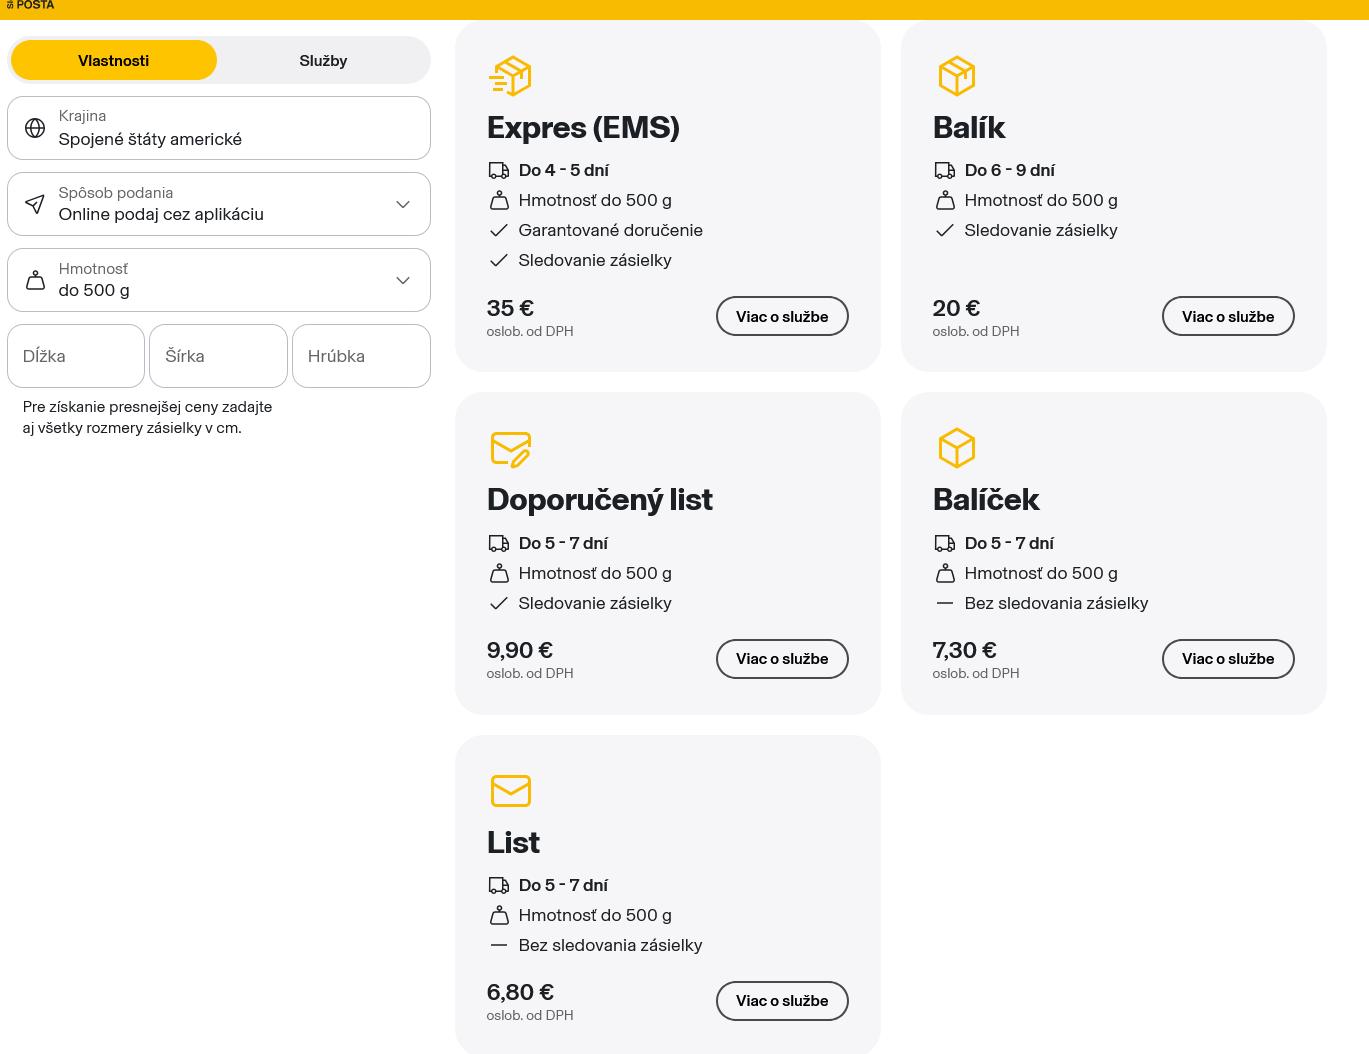Image resolution: width=1369 pixels, height=1054 pixels.
Task: Switch to the Služby tab
Action: 323,61
